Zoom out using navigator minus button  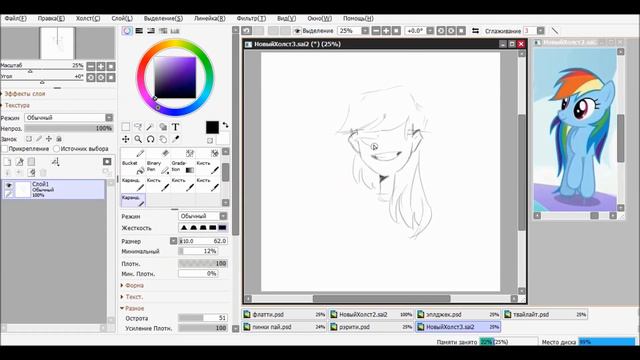tap(91, 66)
